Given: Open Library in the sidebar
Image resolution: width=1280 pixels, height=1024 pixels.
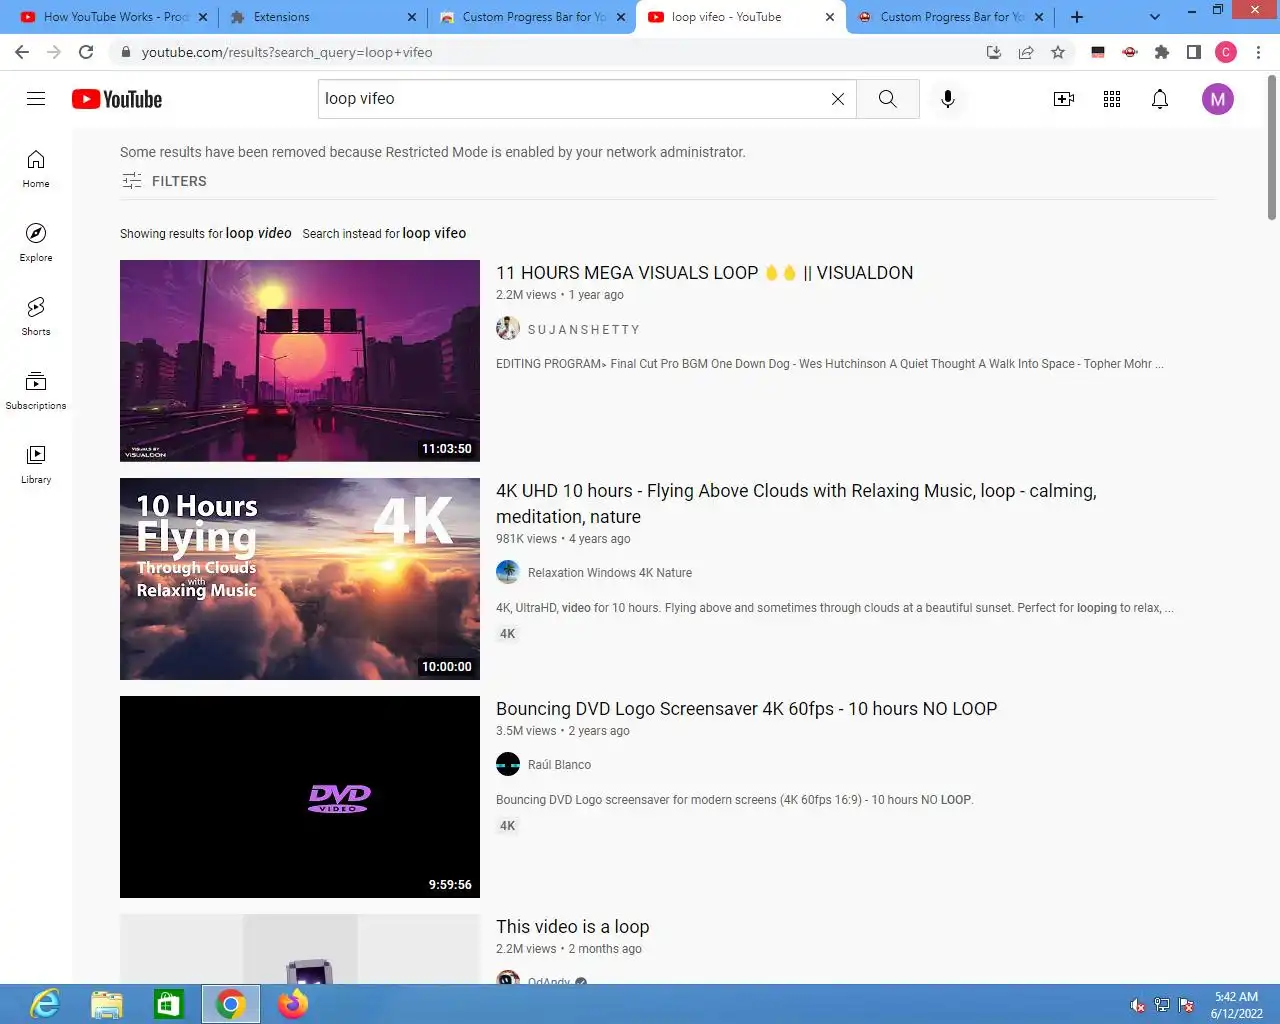Looking at the screenshot, I should click(x=36, y=465).
